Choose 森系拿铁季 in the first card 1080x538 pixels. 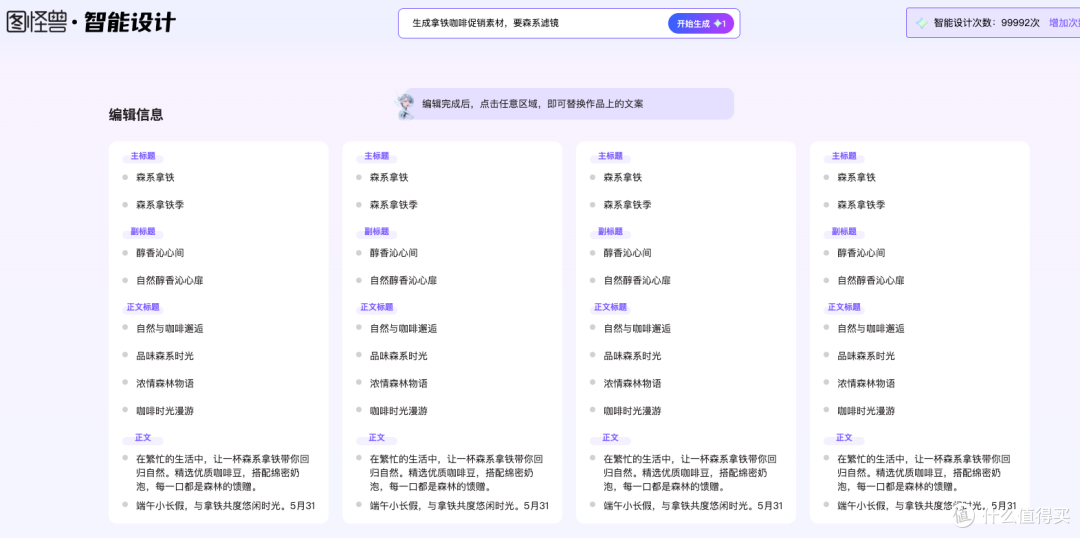tap(160, 205)
